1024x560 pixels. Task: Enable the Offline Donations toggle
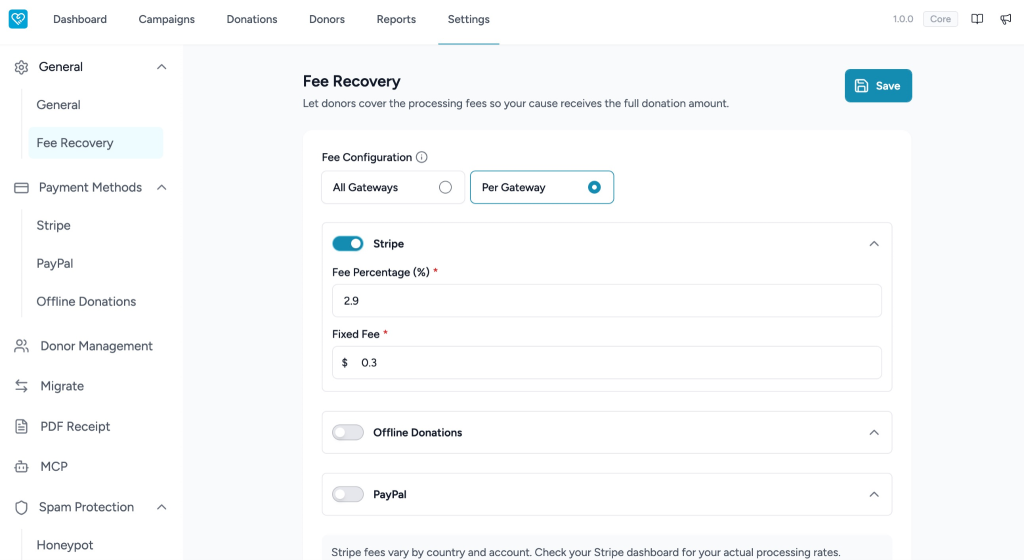tap(347, 432)
